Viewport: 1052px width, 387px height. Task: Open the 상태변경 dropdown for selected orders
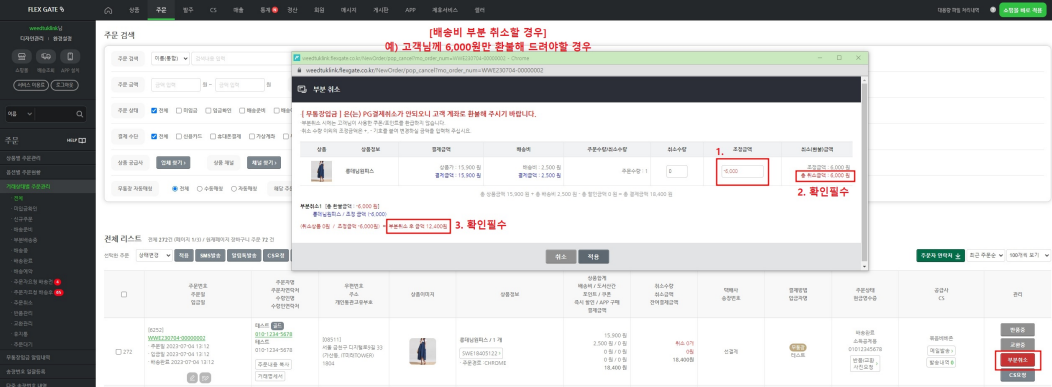click(153, 256)
